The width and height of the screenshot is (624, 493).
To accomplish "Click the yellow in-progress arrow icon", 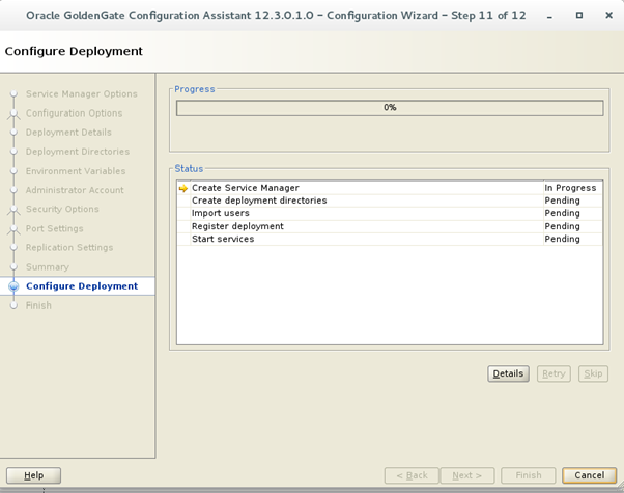I will pyautogui.click(x=183, y=188).
